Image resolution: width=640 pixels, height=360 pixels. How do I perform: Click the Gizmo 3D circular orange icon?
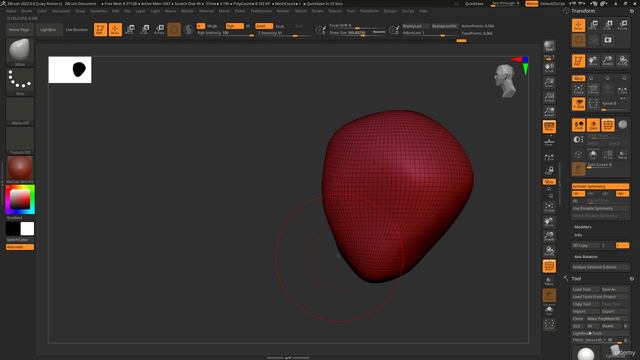[174, 29]
